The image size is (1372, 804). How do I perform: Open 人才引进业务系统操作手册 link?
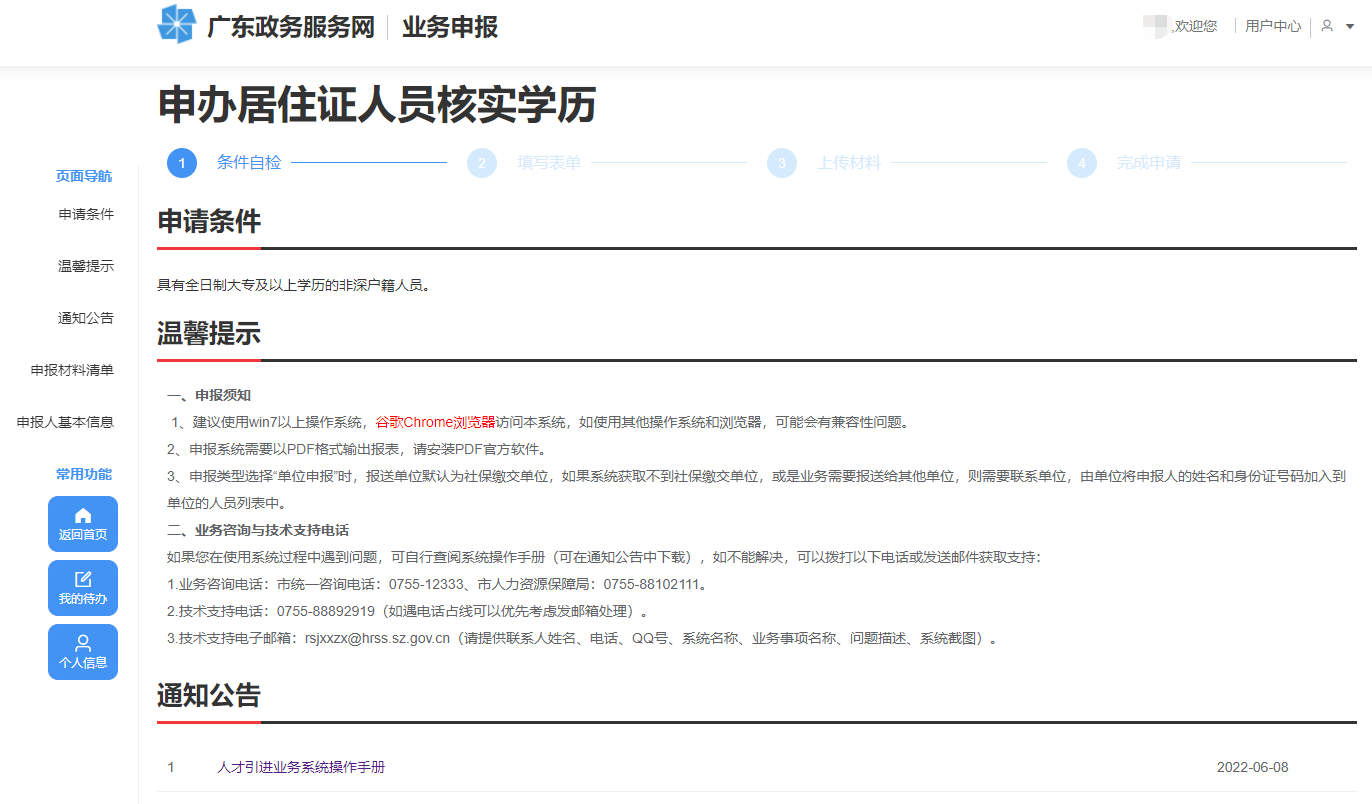click(x=300, y=767)
